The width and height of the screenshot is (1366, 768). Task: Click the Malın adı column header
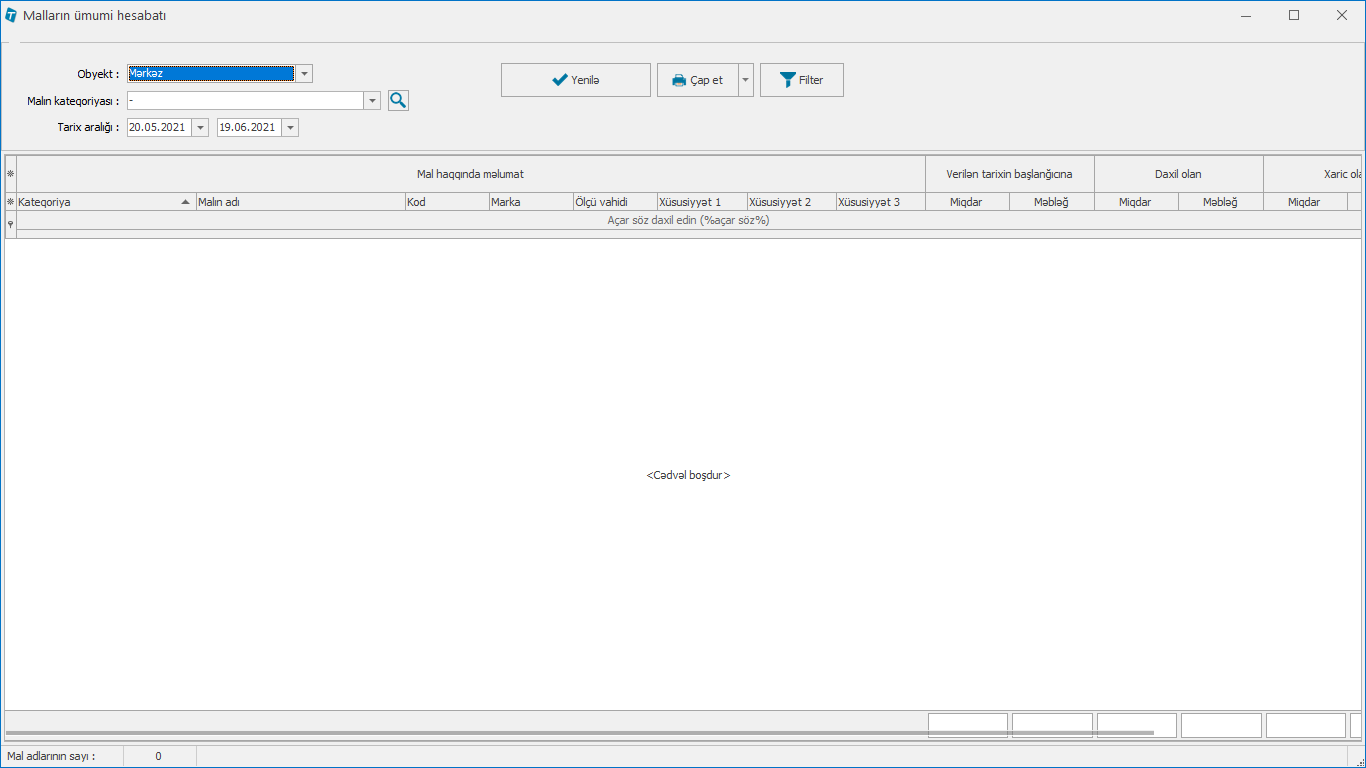click(298, 202)
